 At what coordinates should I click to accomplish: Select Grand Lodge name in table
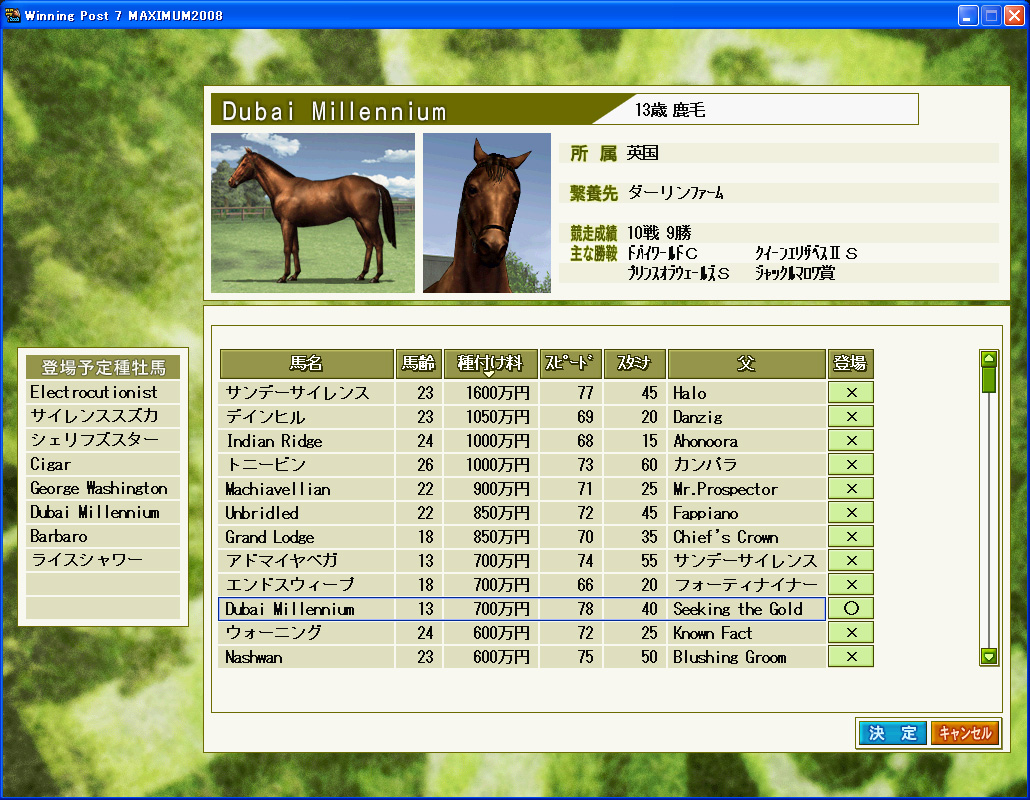click(306, 537)
